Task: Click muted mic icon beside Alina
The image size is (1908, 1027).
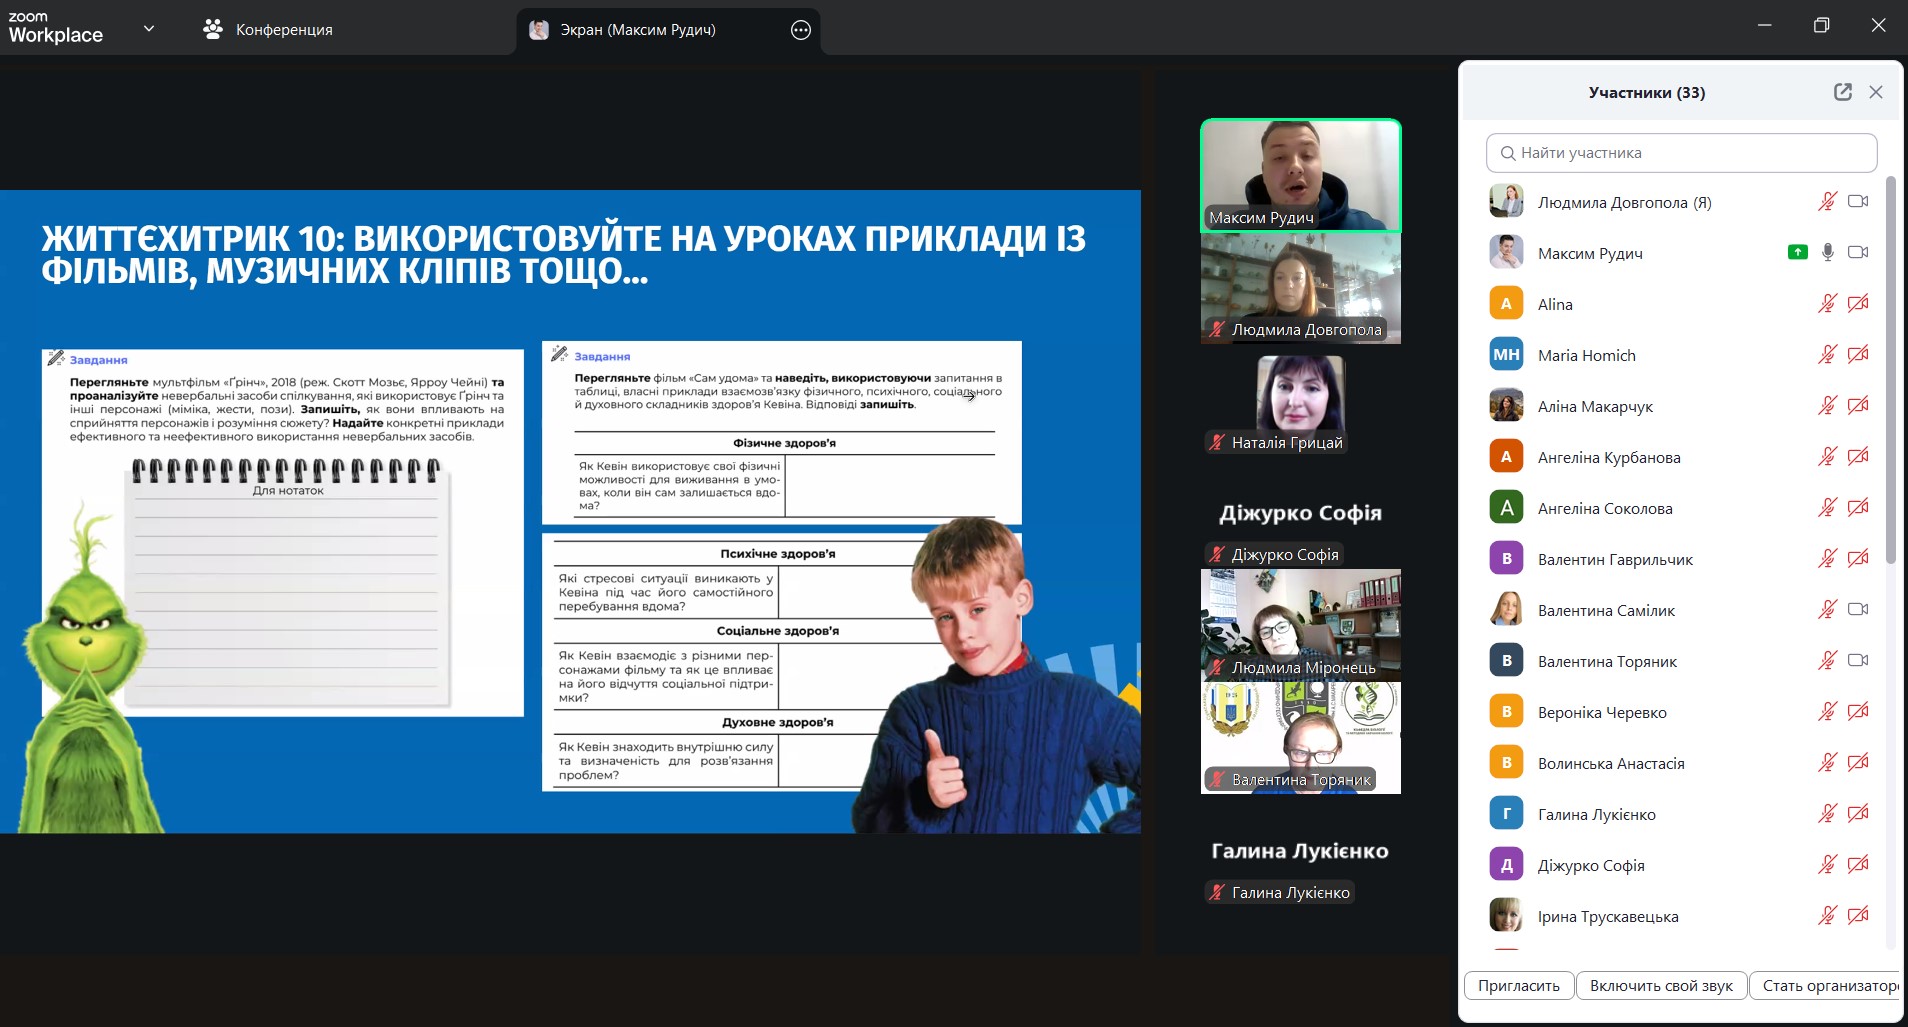Action: coord(1827,304)
